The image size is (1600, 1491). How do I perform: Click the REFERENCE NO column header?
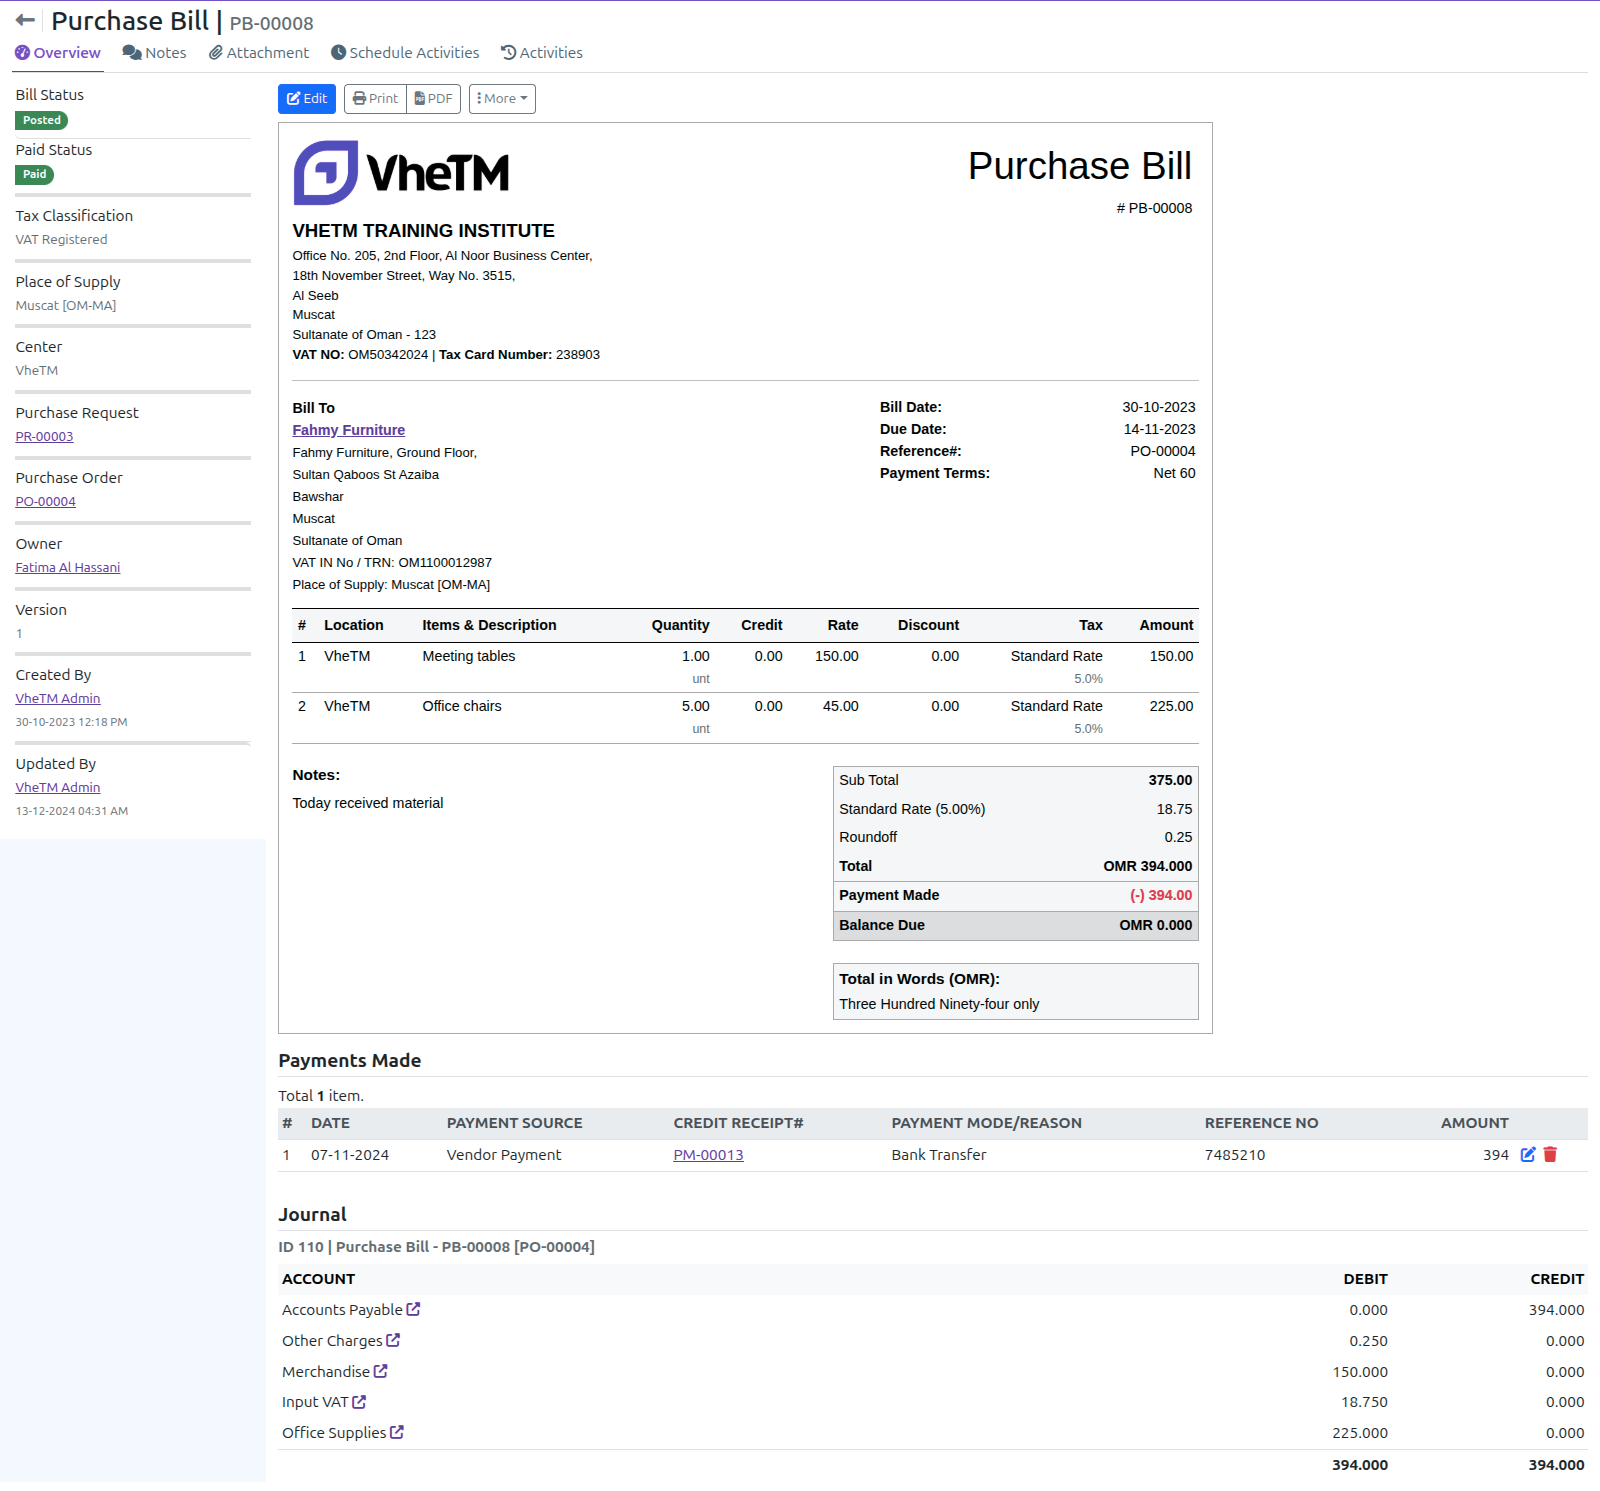1261,1123
